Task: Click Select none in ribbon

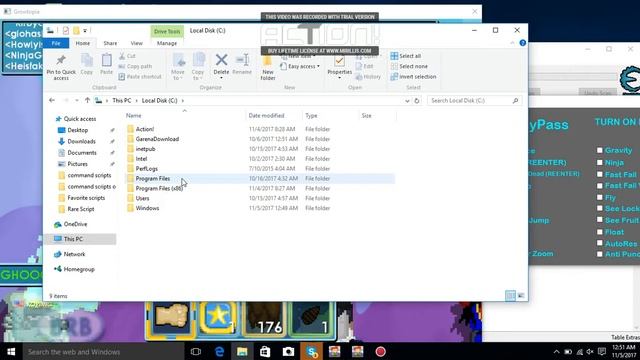Action: click(x=409, y=66)
